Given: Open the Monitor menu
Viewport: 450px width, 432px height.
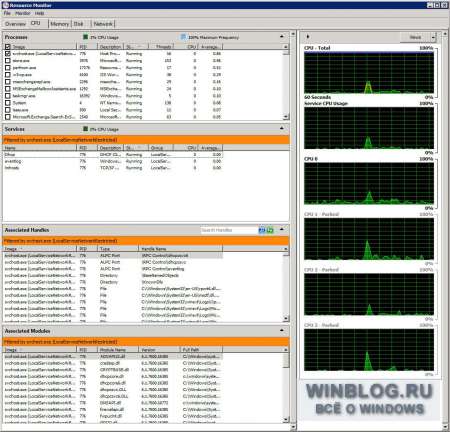Looking at the screenshot, I should tap(22, 13).
